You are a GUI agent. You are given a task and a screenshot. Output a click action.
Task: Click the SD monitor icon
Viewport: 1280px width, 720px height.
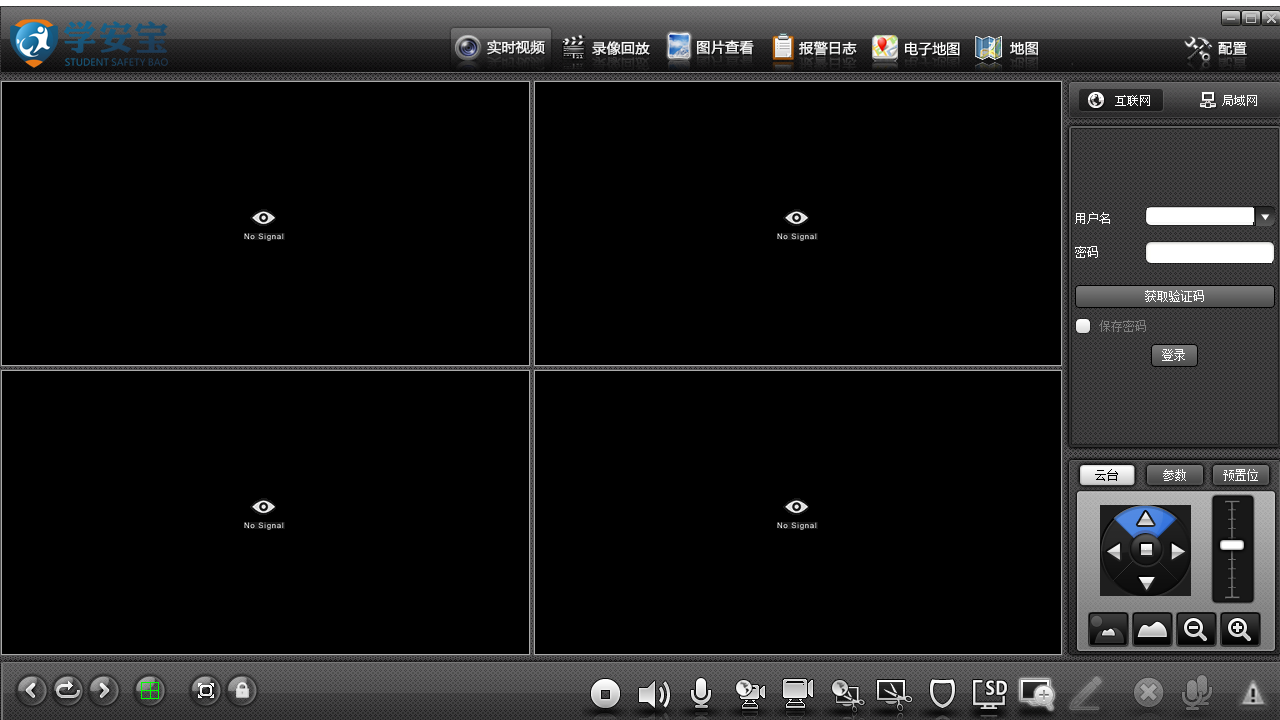pos(990,692)
